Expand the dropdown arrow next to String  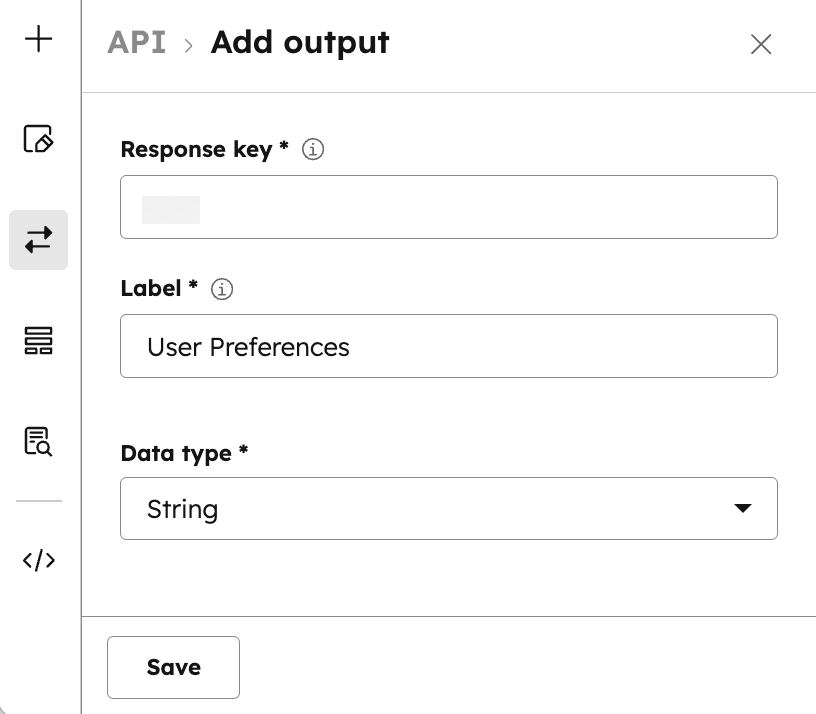click(x=742, y=509)
